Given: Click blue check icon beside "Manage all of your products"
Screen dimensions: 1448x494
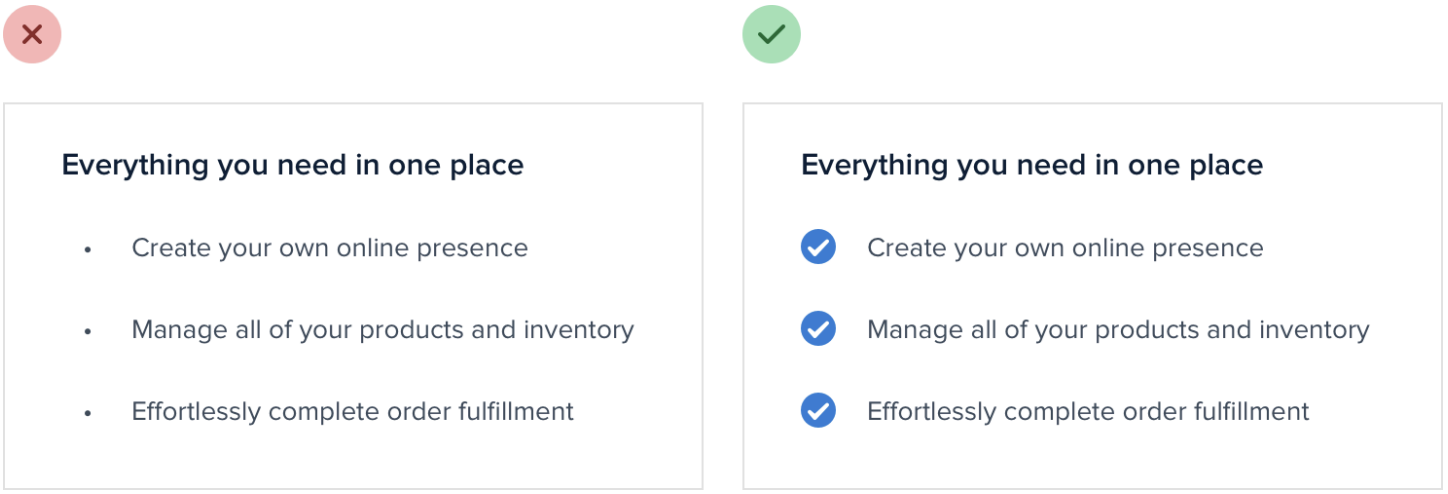Looking at the screenshot, I should (818, 329).
